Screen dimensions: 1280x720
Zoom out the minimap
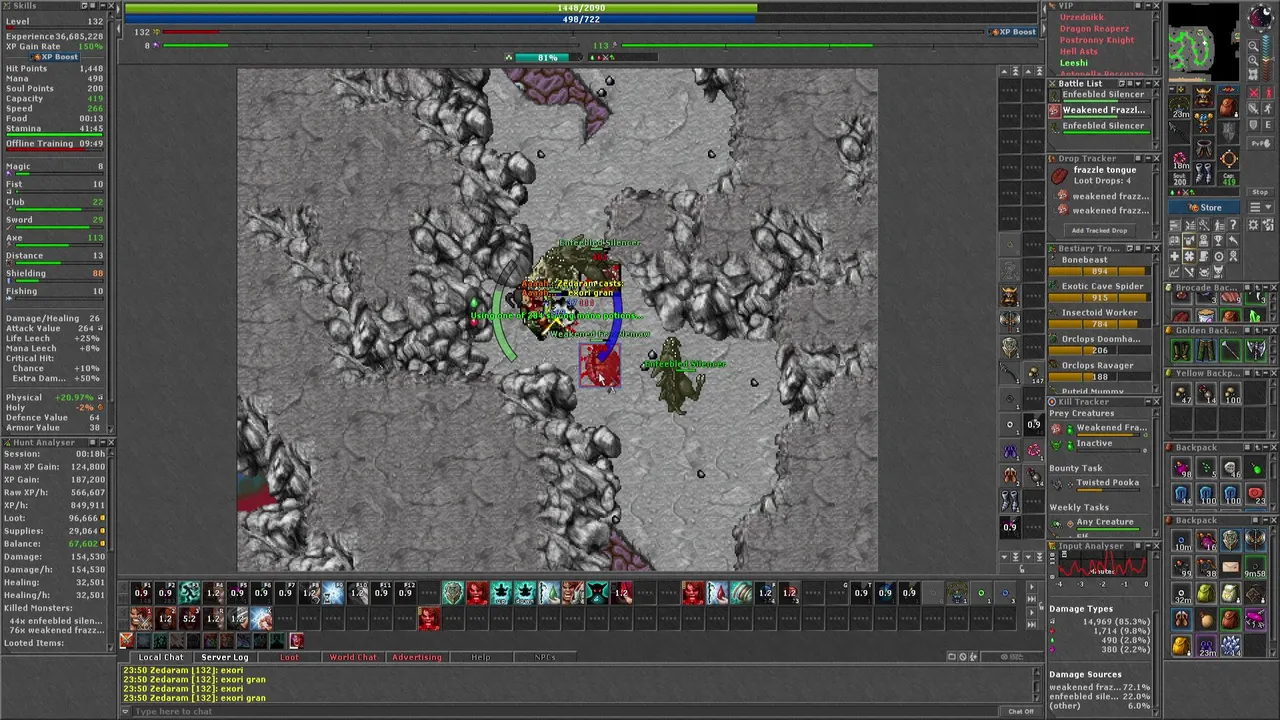tap(1253, 45)
